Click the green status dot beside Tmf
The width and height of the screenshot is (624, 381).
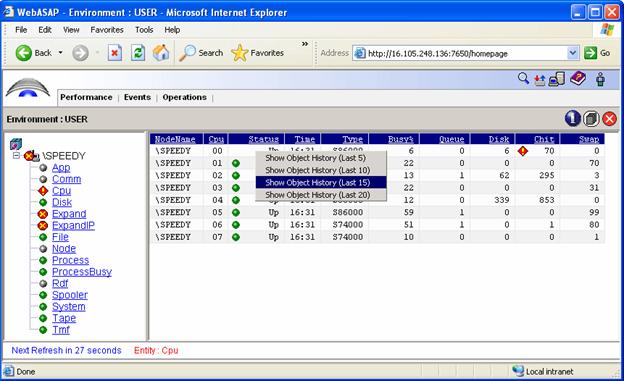[x=43, y=330]
